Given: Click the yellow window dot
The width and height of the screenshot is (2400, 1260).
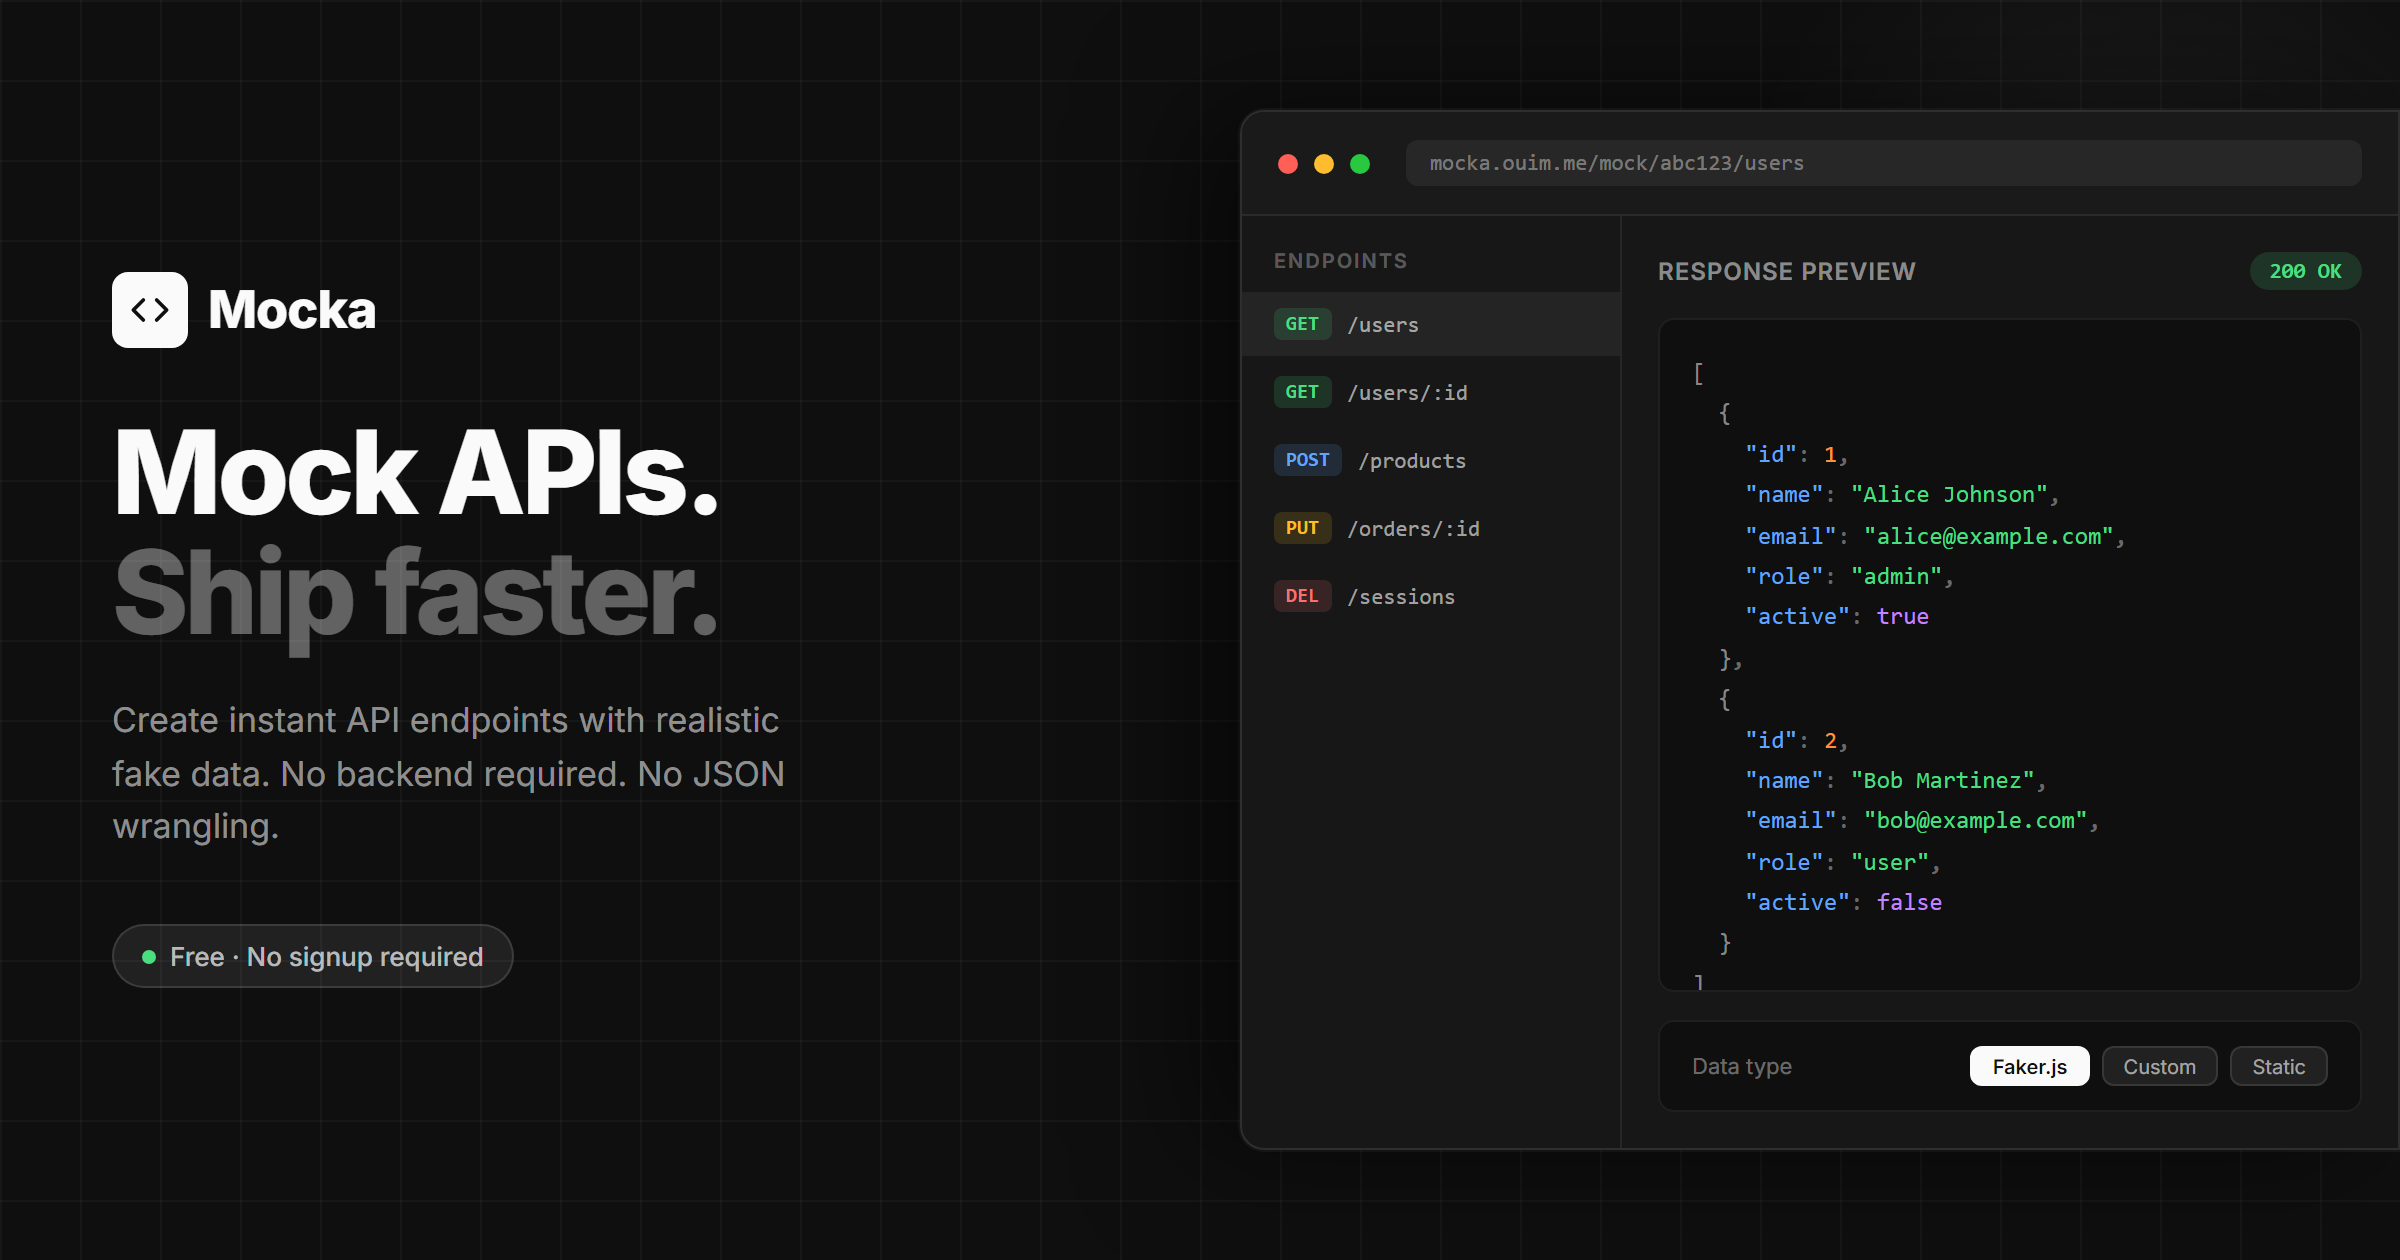Looking at the screenshot, I should point(1324,164).
